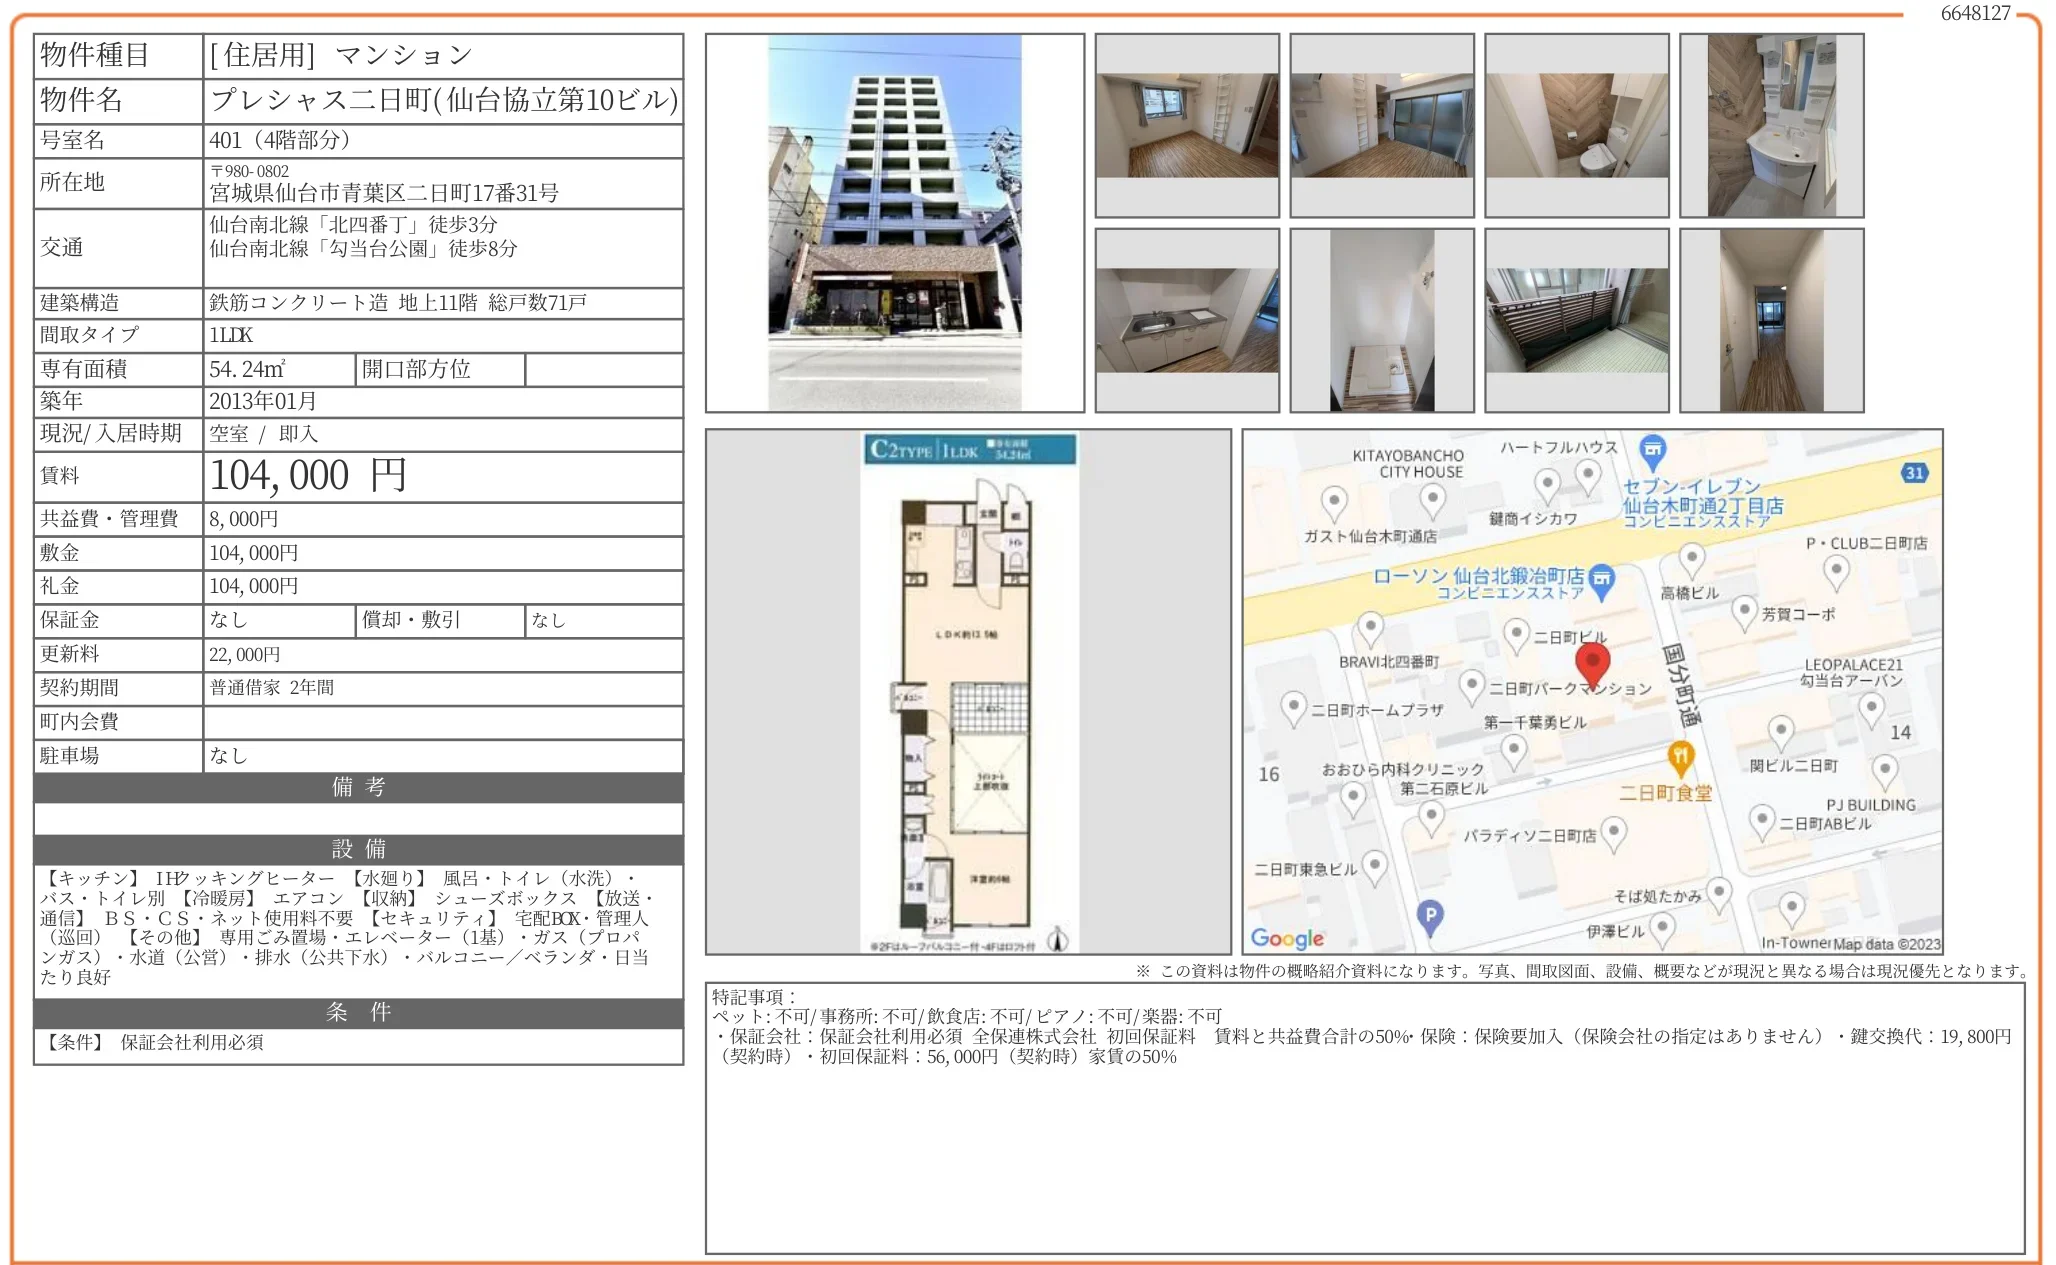Click the map pin by 芳賀コーポ
This screenshot has height=1265, width=2056.
(1744, 613)
